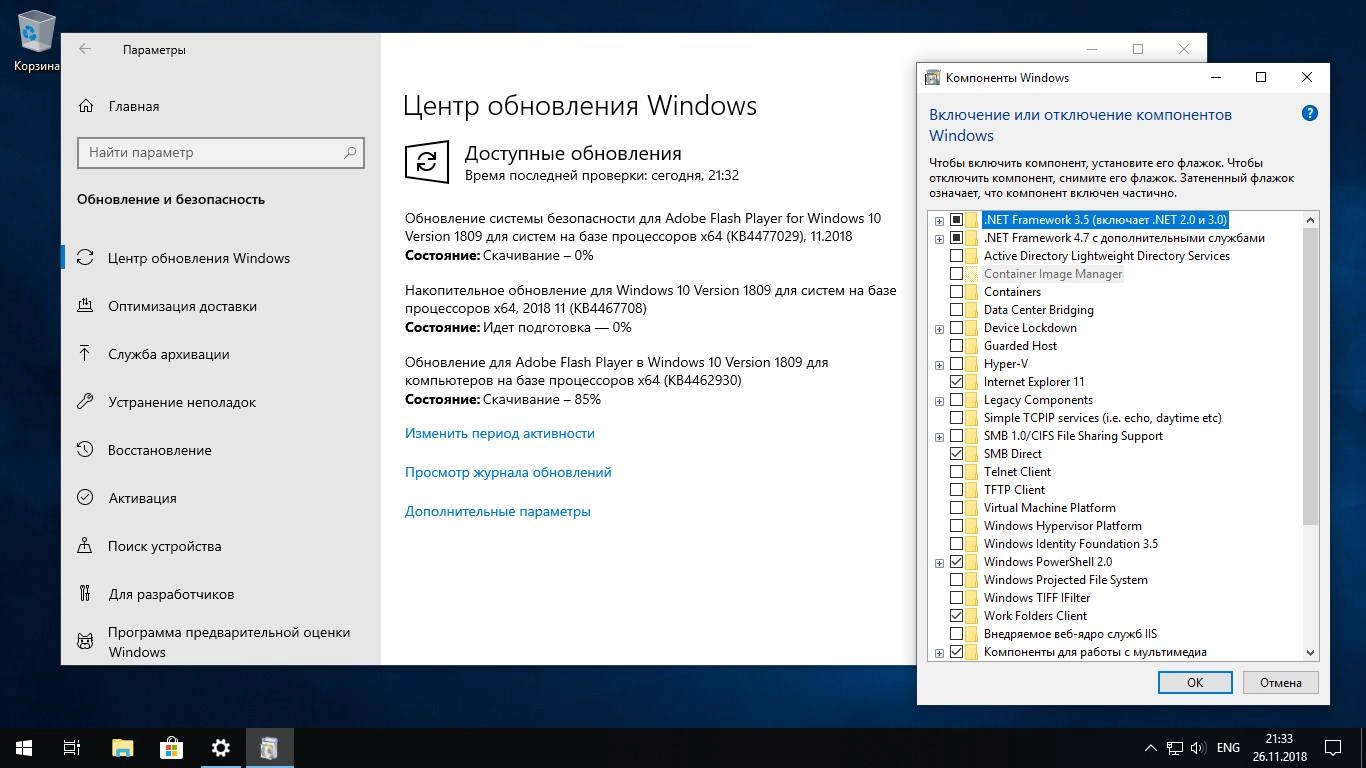Select Оптимизация доставки in the sidebar

[182, 306]
